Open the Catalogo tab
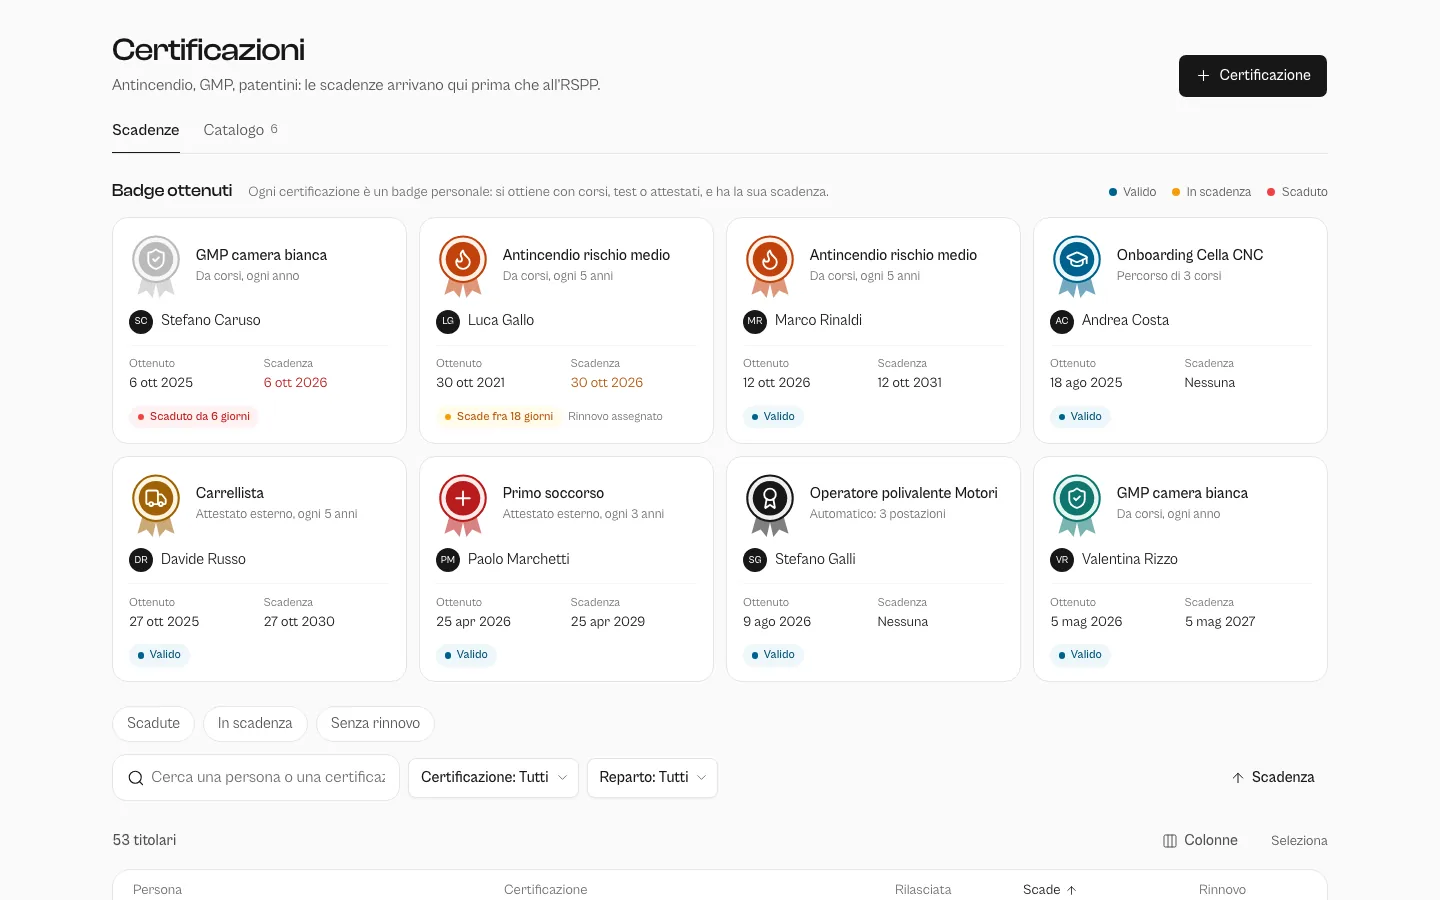Screen dimensions: 1440x900 pos(241,130)
